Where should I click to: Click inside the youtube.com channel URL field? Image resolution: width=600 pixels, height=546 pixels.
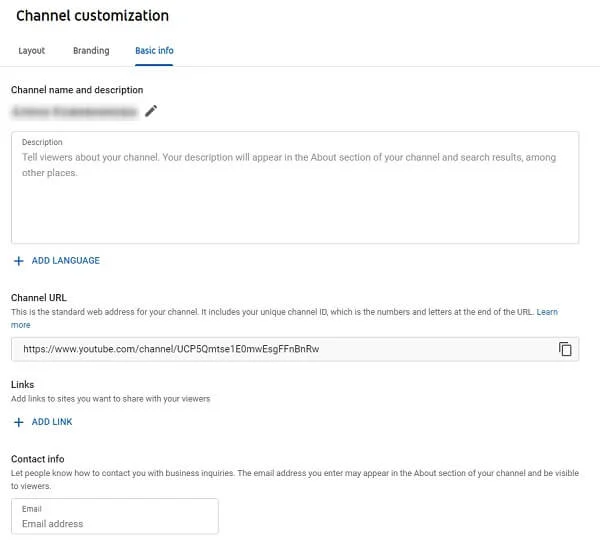(280, 349)
